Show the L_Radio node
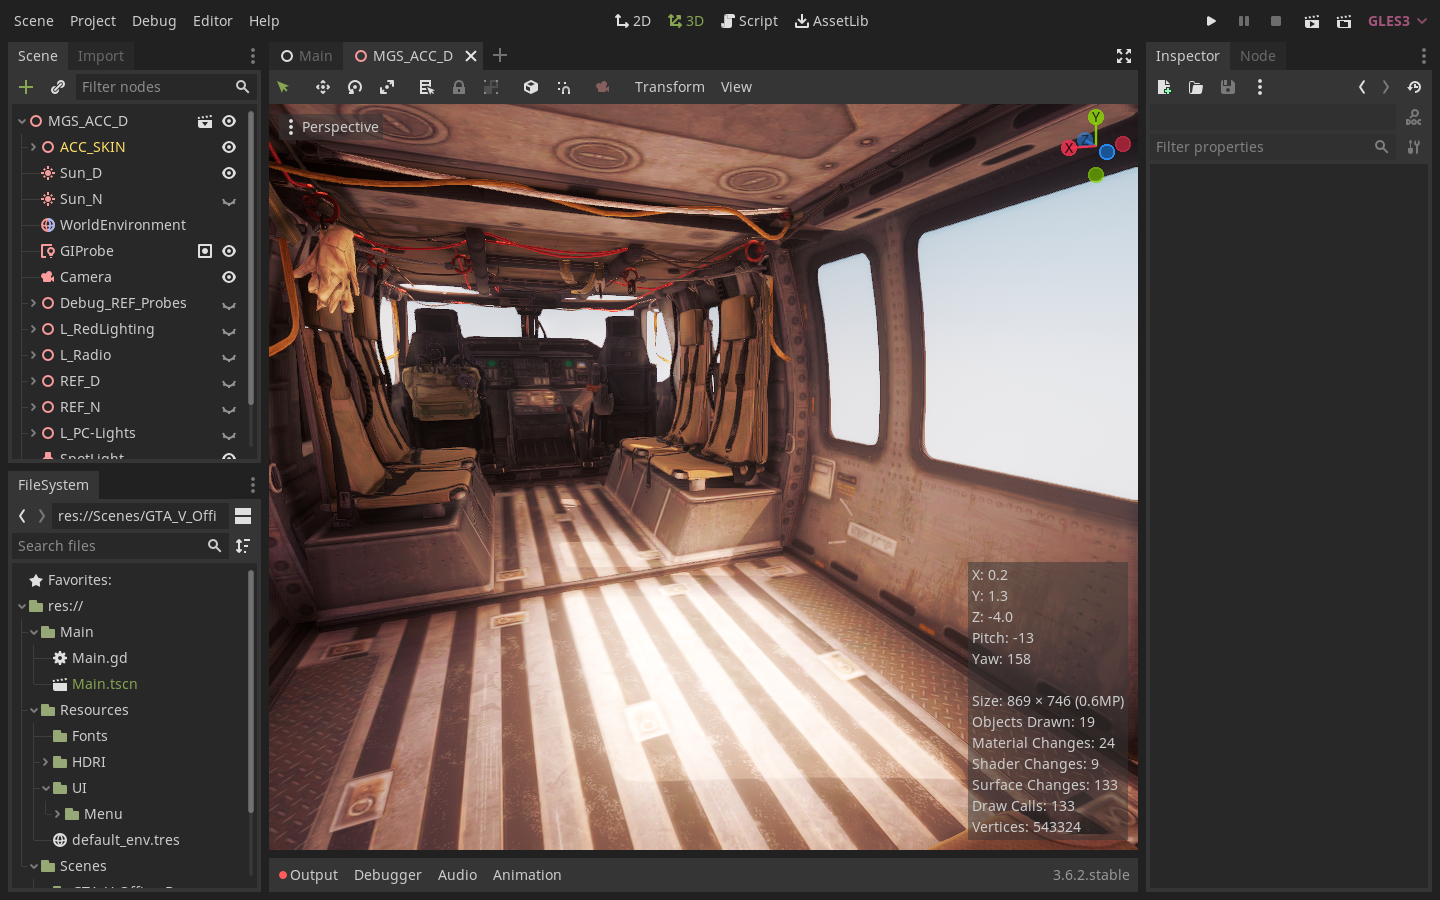Screen dimensions: 1440x900 [x=229, y=356]
